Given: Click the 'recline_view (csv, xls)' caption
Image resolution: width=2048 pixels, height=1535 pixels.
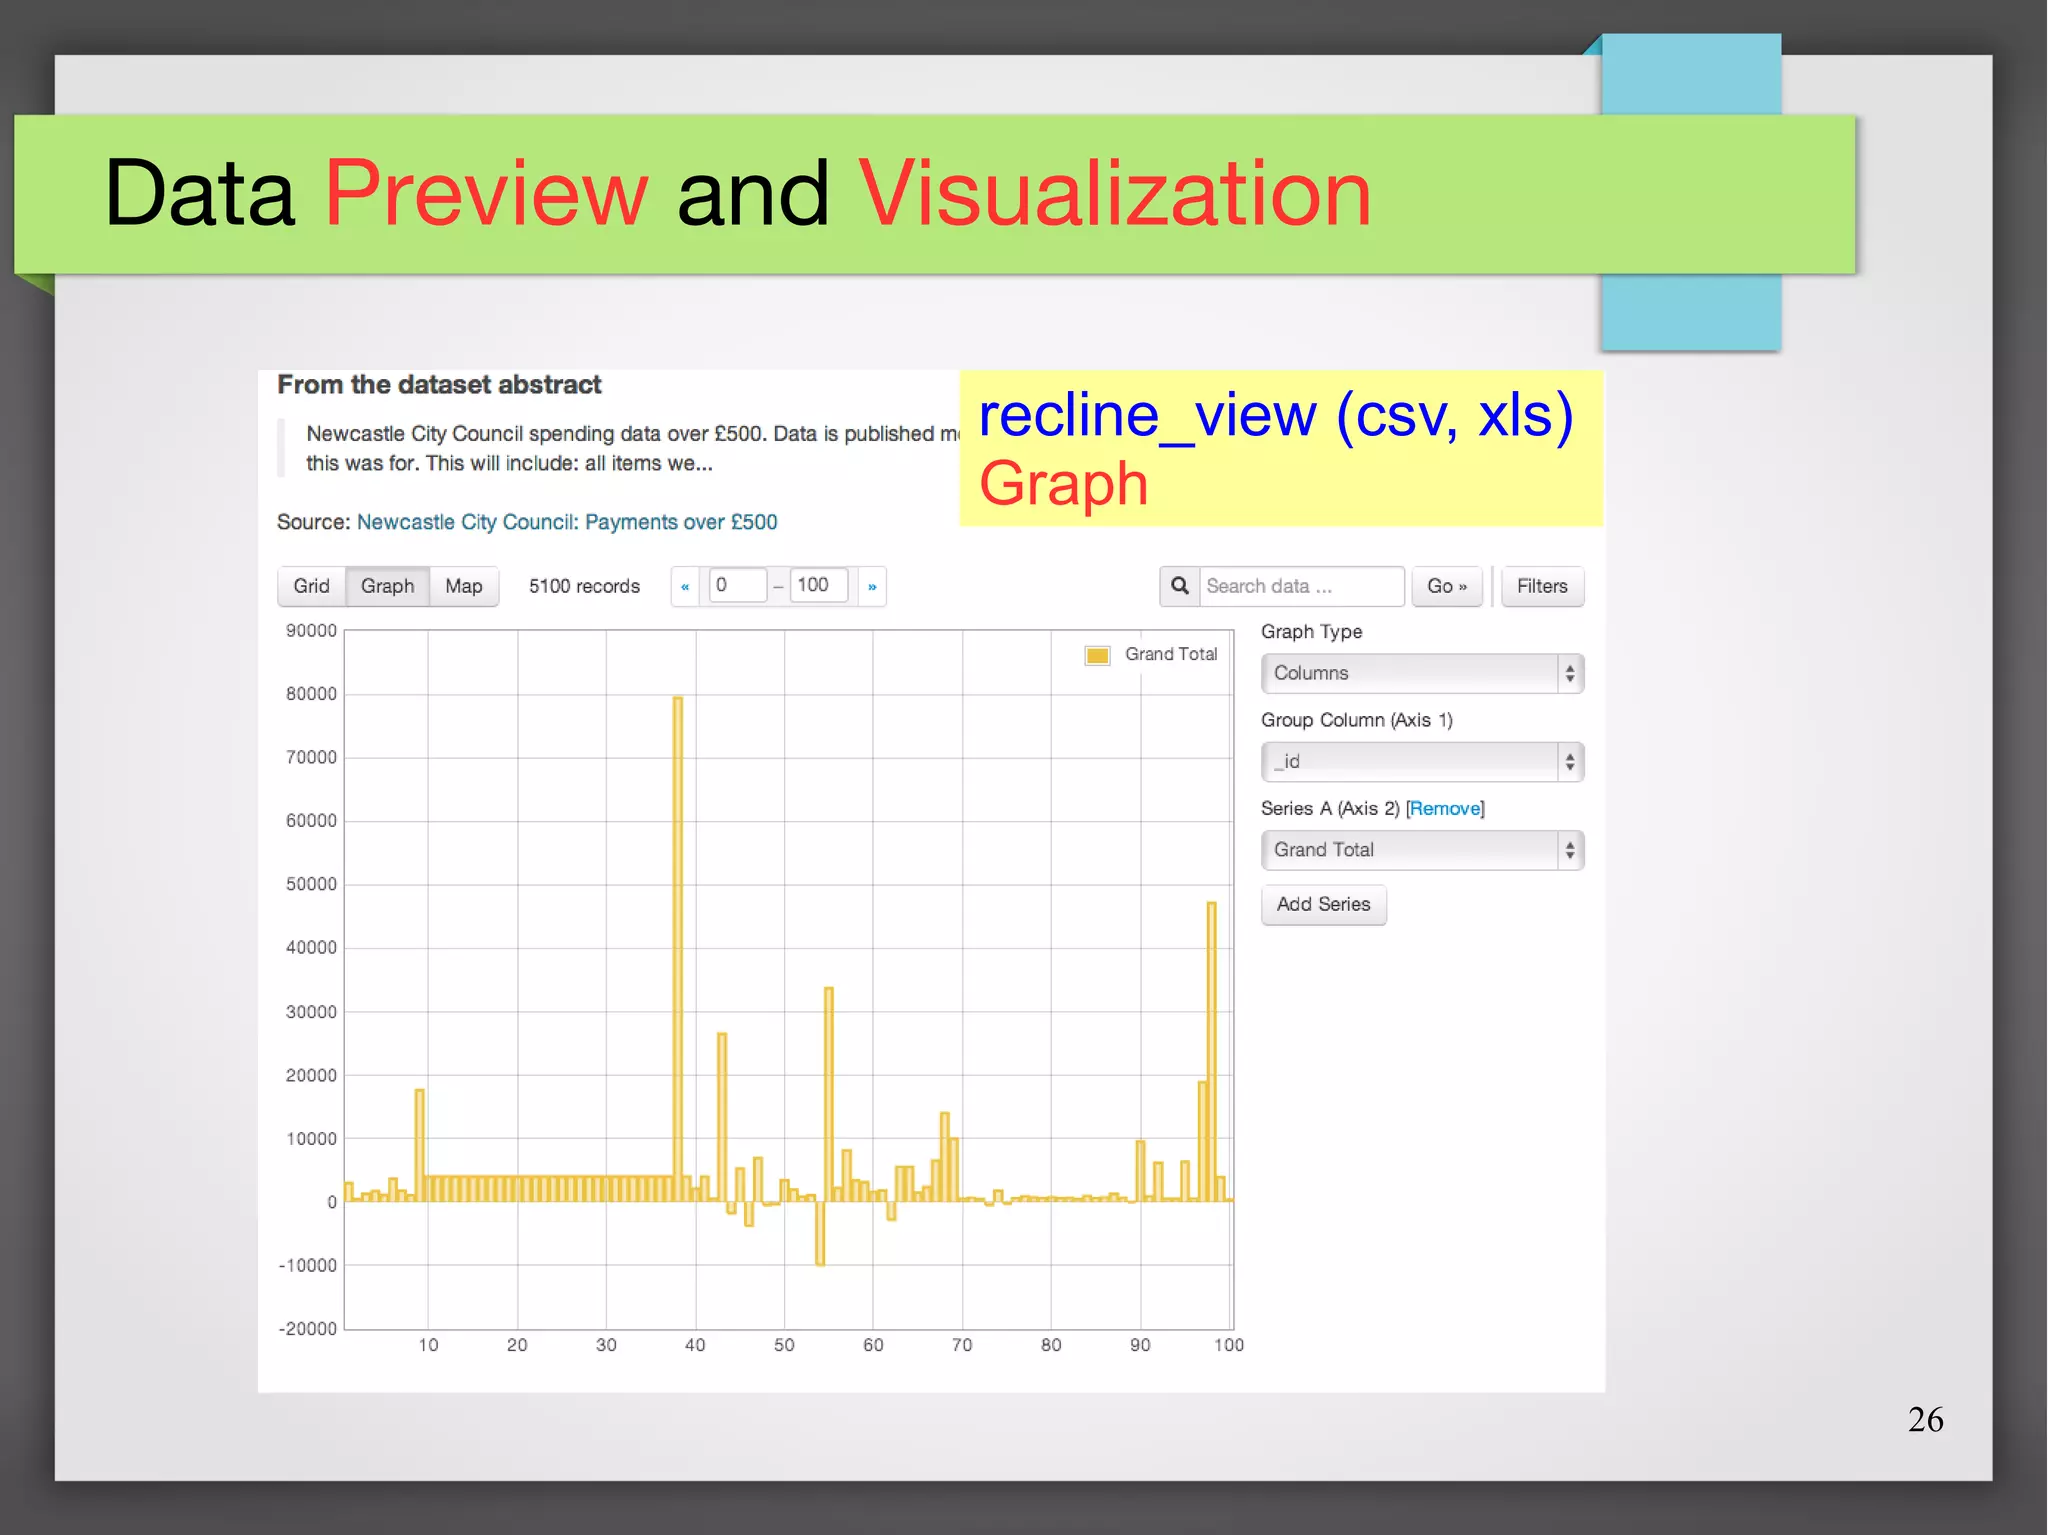Looking at the screenshot, I should [x=1276, y=415].
